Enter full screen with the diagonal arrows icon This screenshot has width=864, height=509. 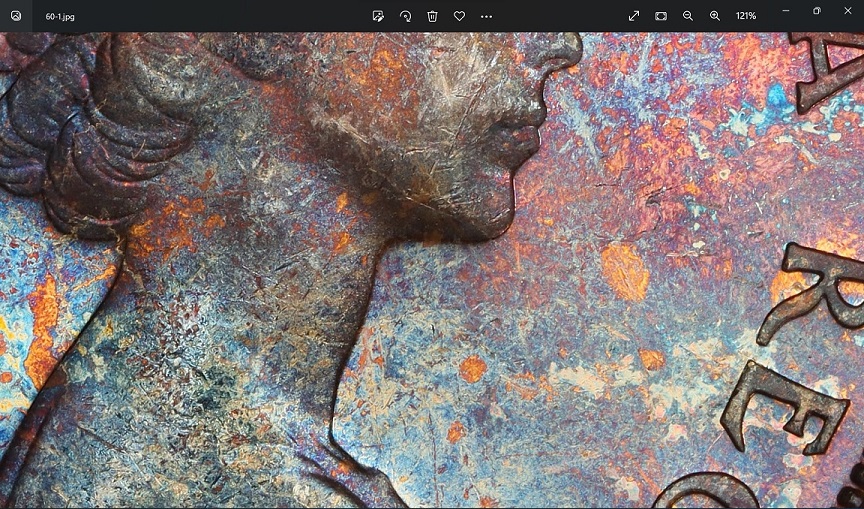pos(634,16)
